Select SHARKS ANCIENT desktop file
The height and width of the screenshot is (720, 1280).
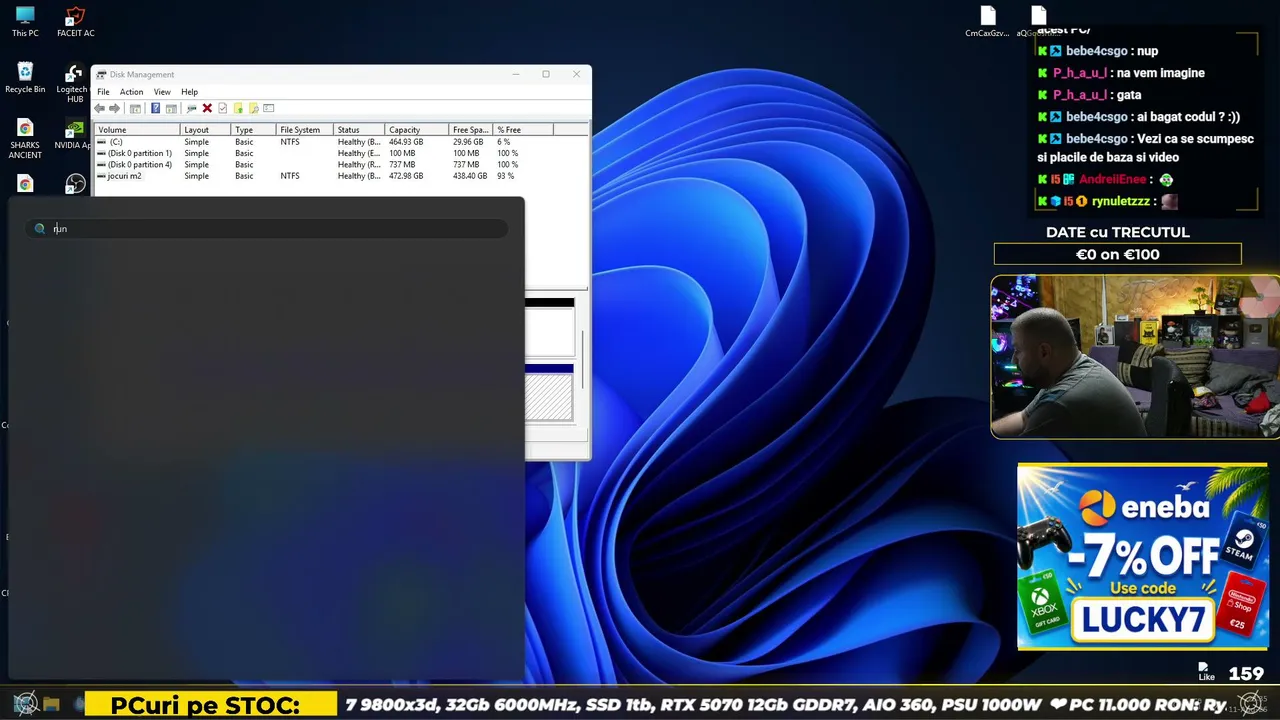coord(25,139)
